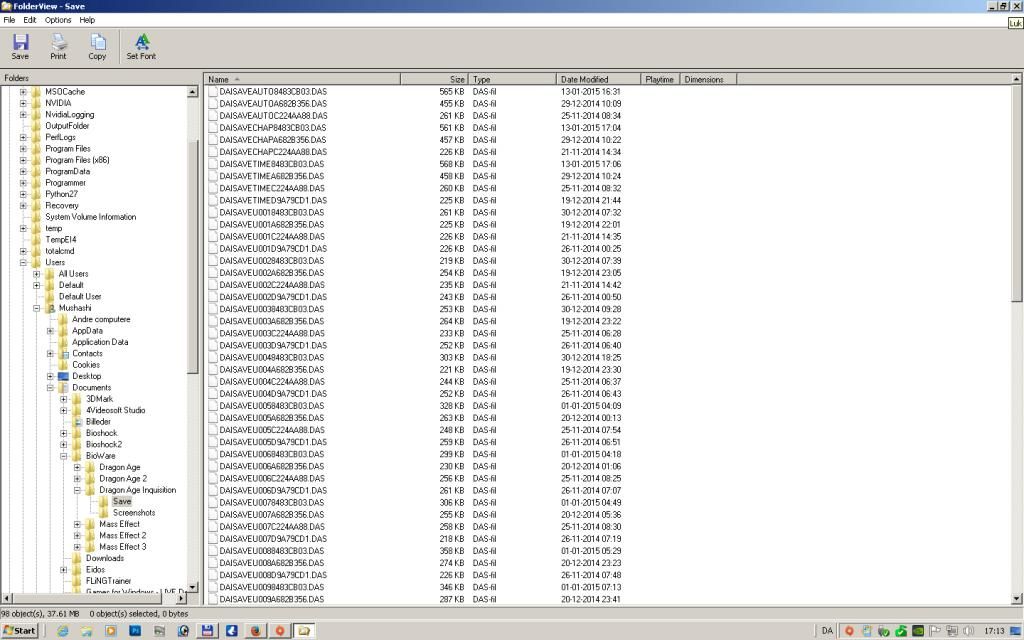Click the Desktop folder icon in tree
Screen dimensions: 1024x640
click(x=63, y=376)
